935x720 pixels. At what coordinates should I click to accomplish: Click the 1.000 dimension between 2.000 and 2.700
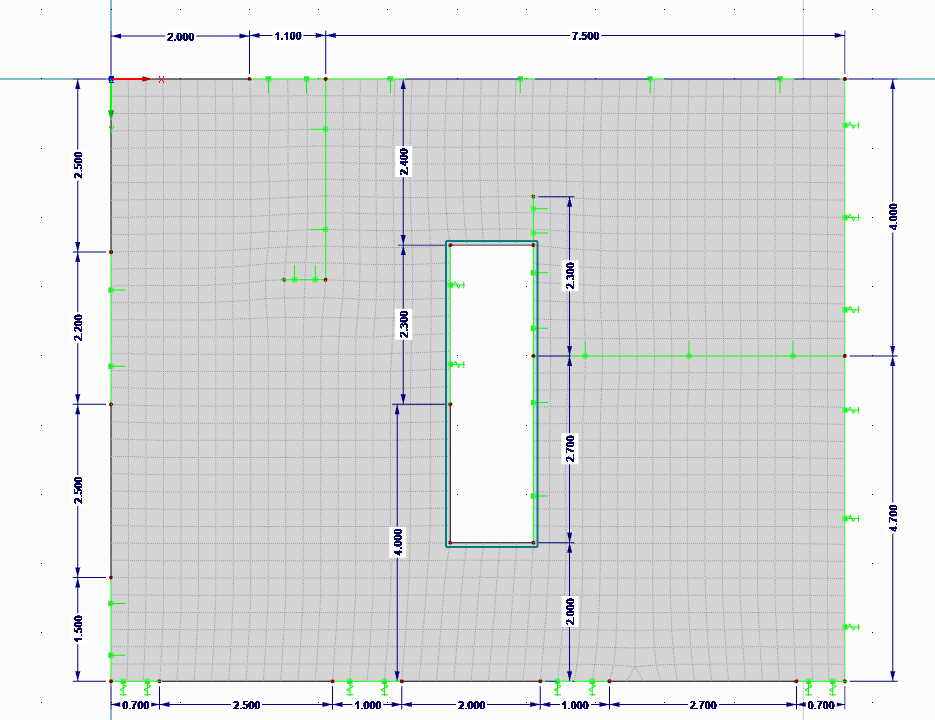(575, 705)
